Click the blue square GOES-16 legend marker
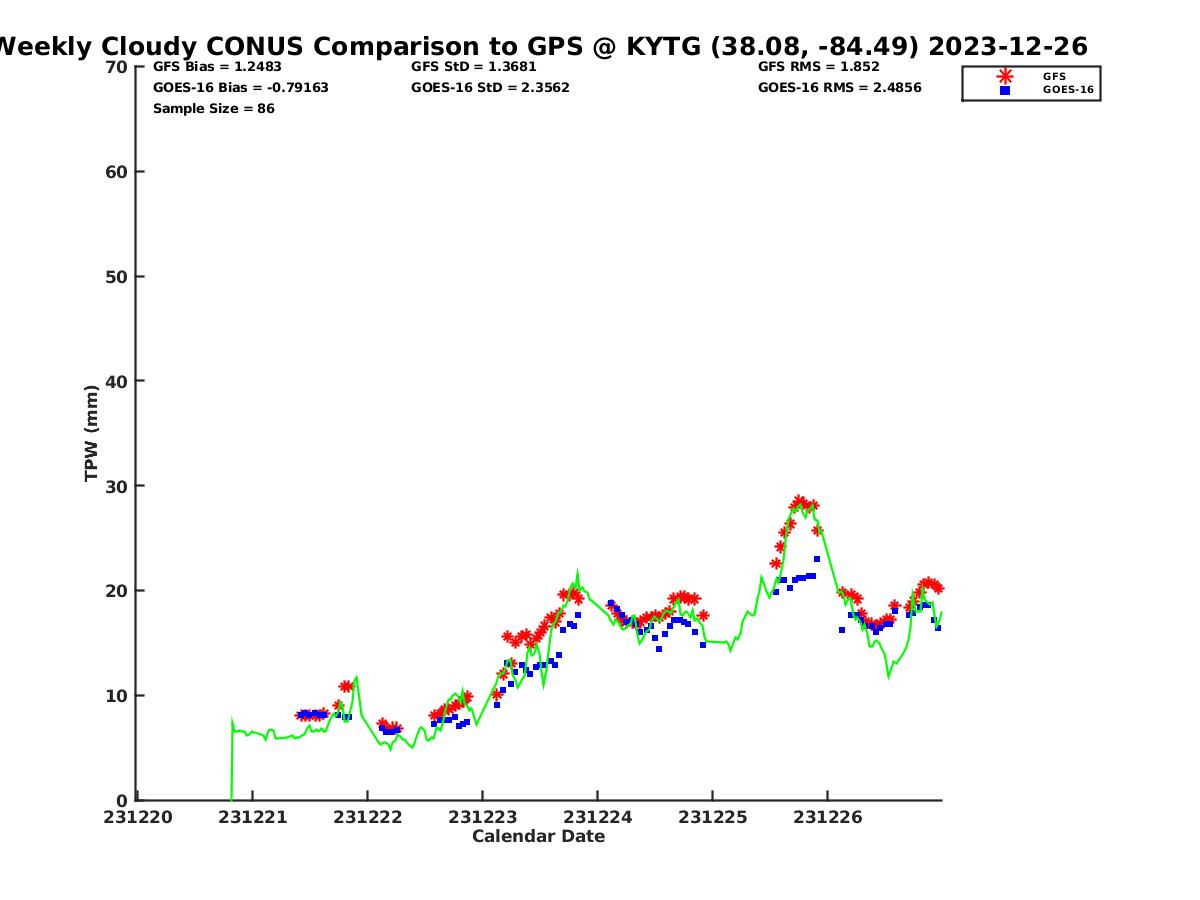The height and width of the screenshot is (900, 1200). (1004, 90)
